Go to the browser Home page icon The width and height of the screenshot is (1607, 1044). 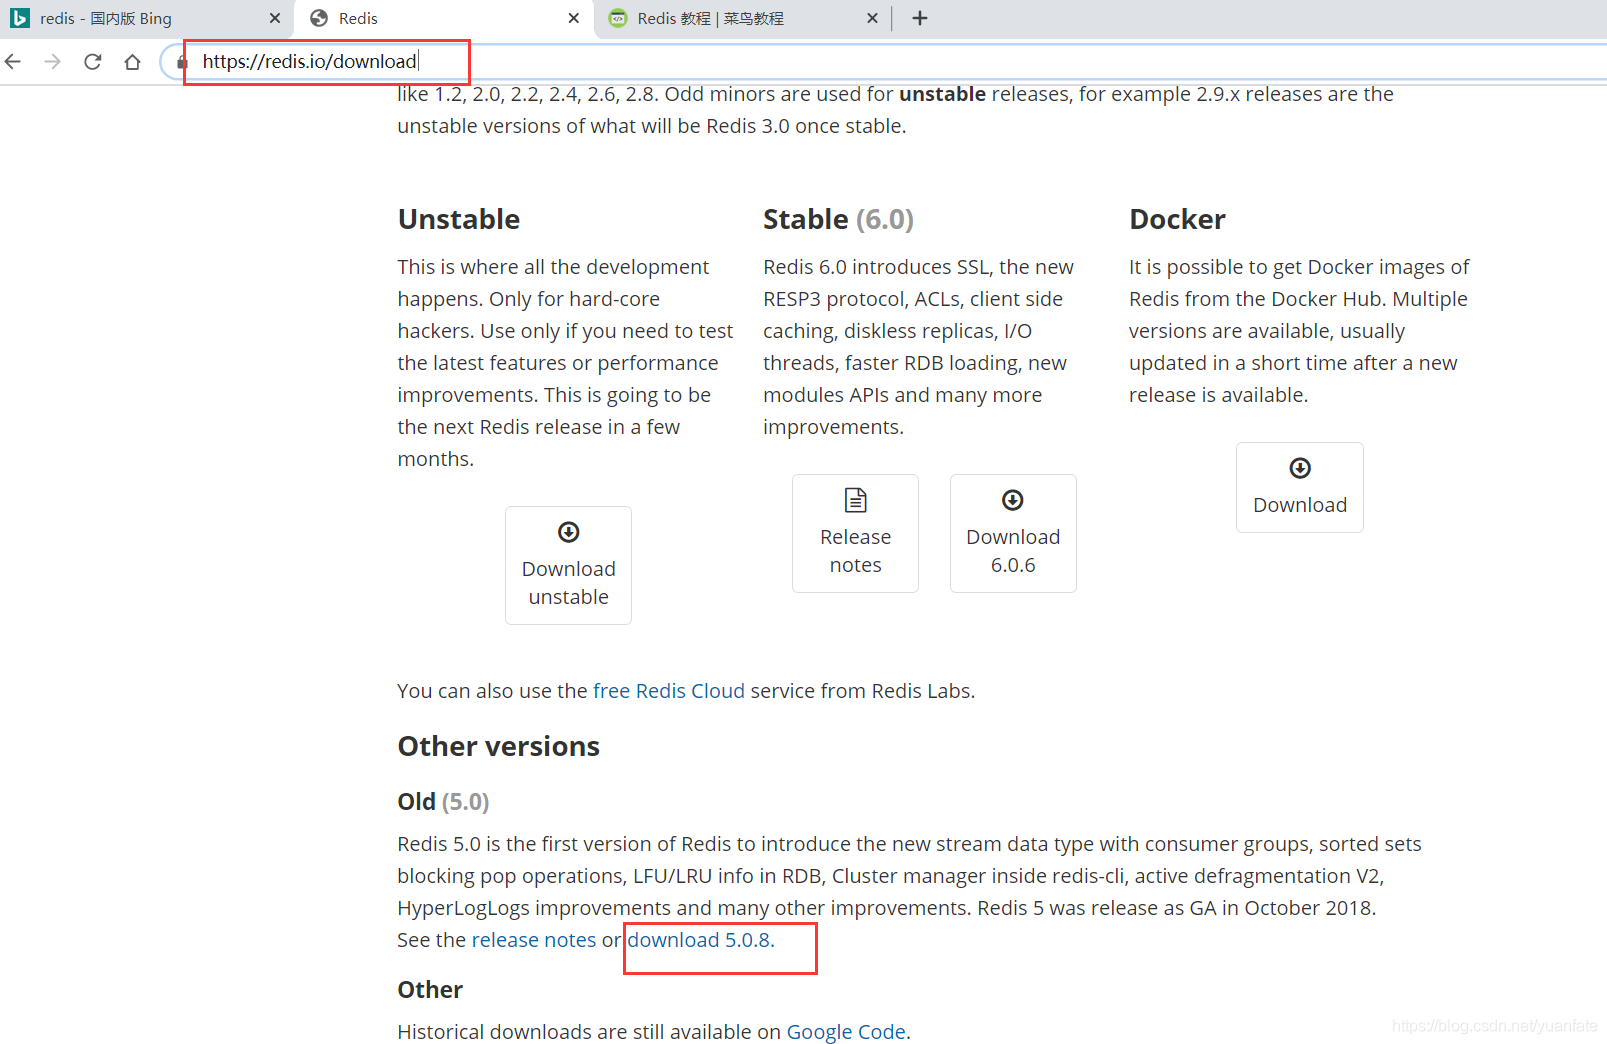(132, 62)
